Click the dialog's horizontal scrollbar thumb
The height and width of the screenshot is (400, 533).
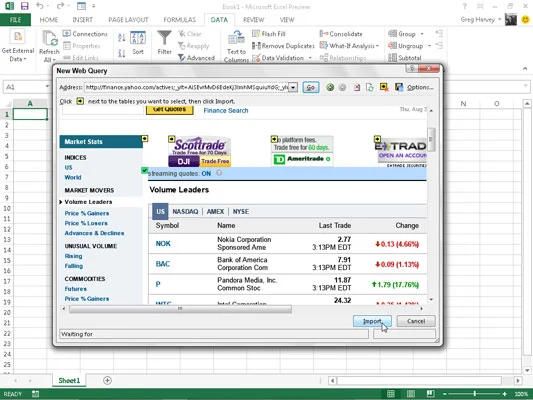click(180, 309)
